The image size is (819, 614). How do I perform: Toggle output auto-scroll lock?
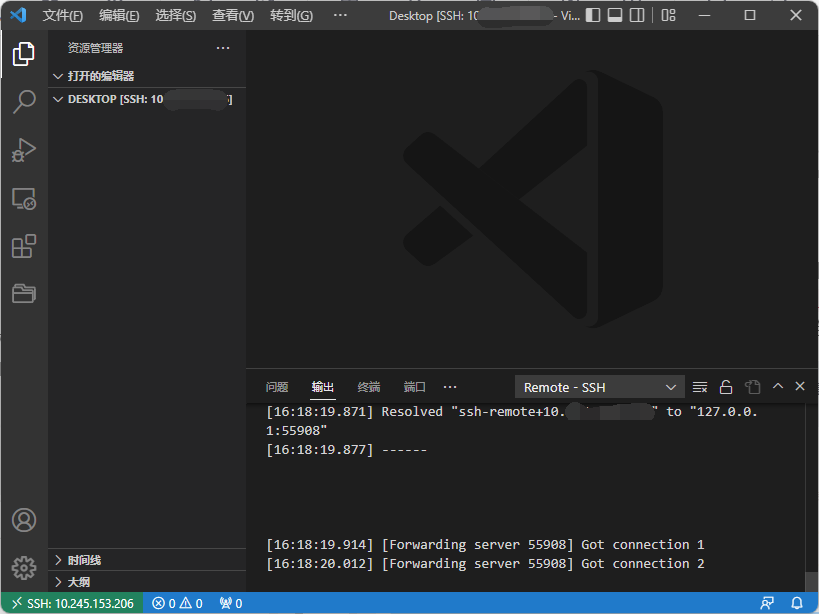pyautogui.click(x=726, y=387)
